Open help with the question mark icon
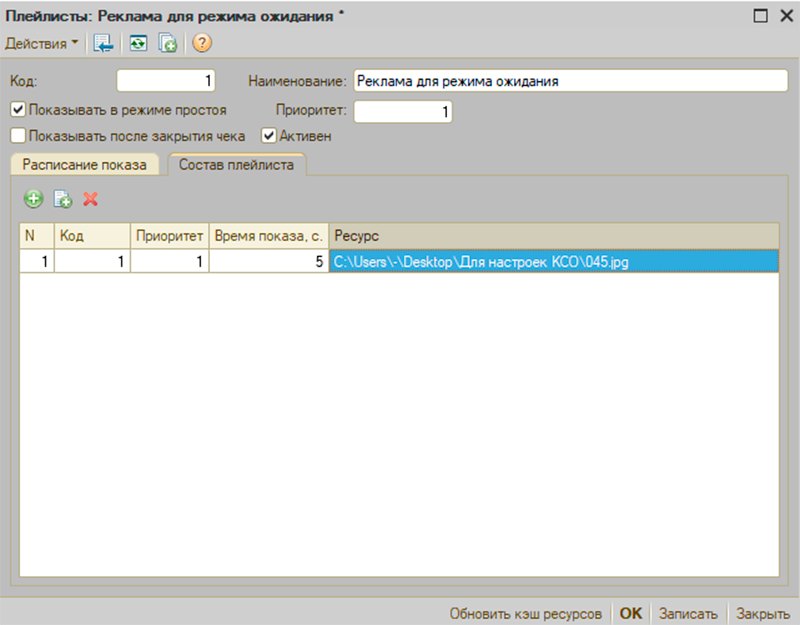The height and width of the screenshot is (625, 800). tap(202, 43)
